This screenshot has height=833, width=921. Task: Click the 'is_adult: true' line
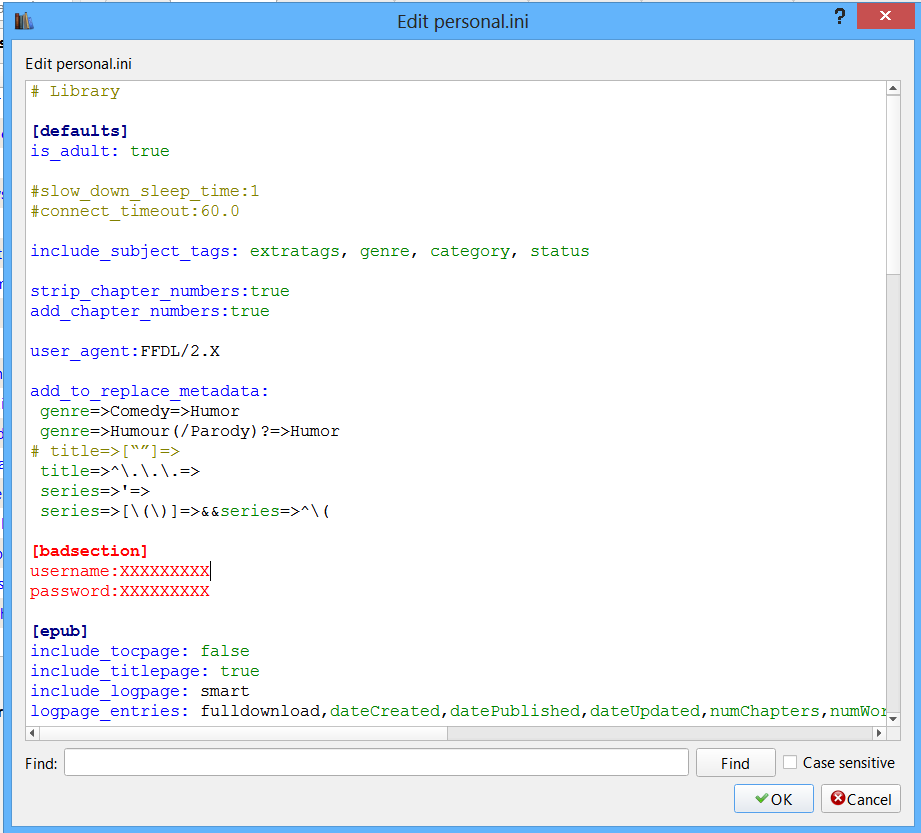100,151
